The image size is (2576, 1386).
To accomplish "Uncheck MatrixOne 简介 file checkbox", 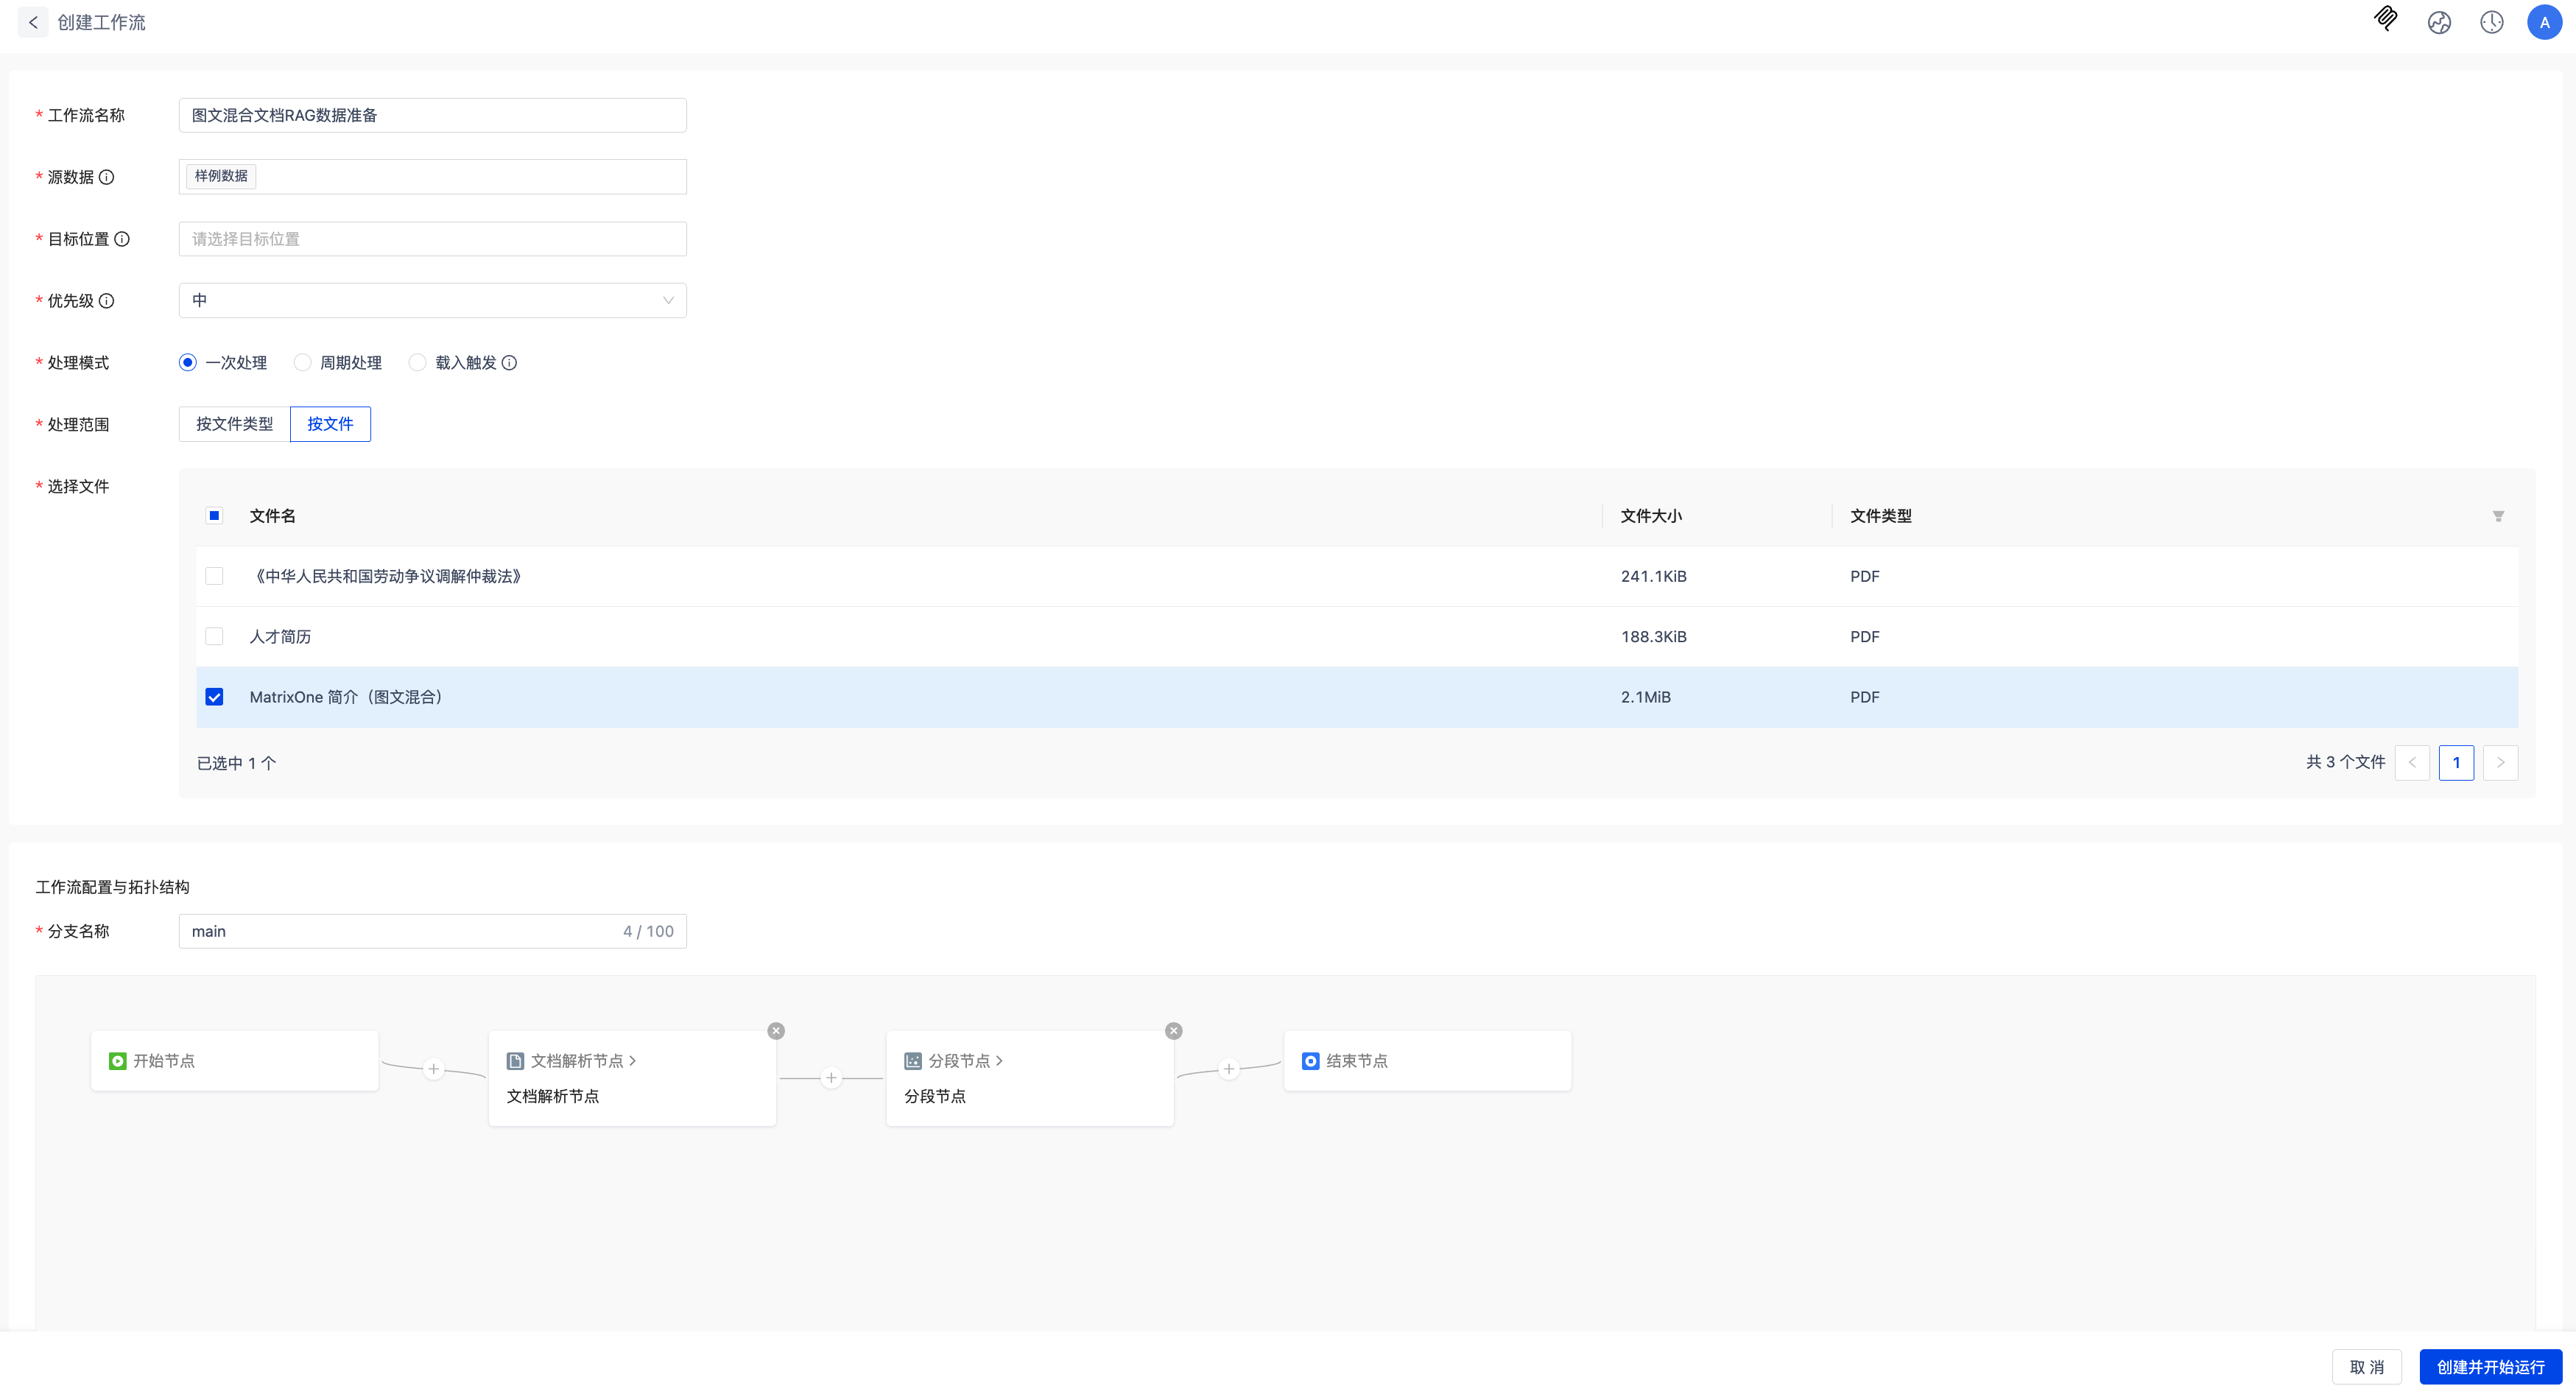I will [x=214, y=697].
